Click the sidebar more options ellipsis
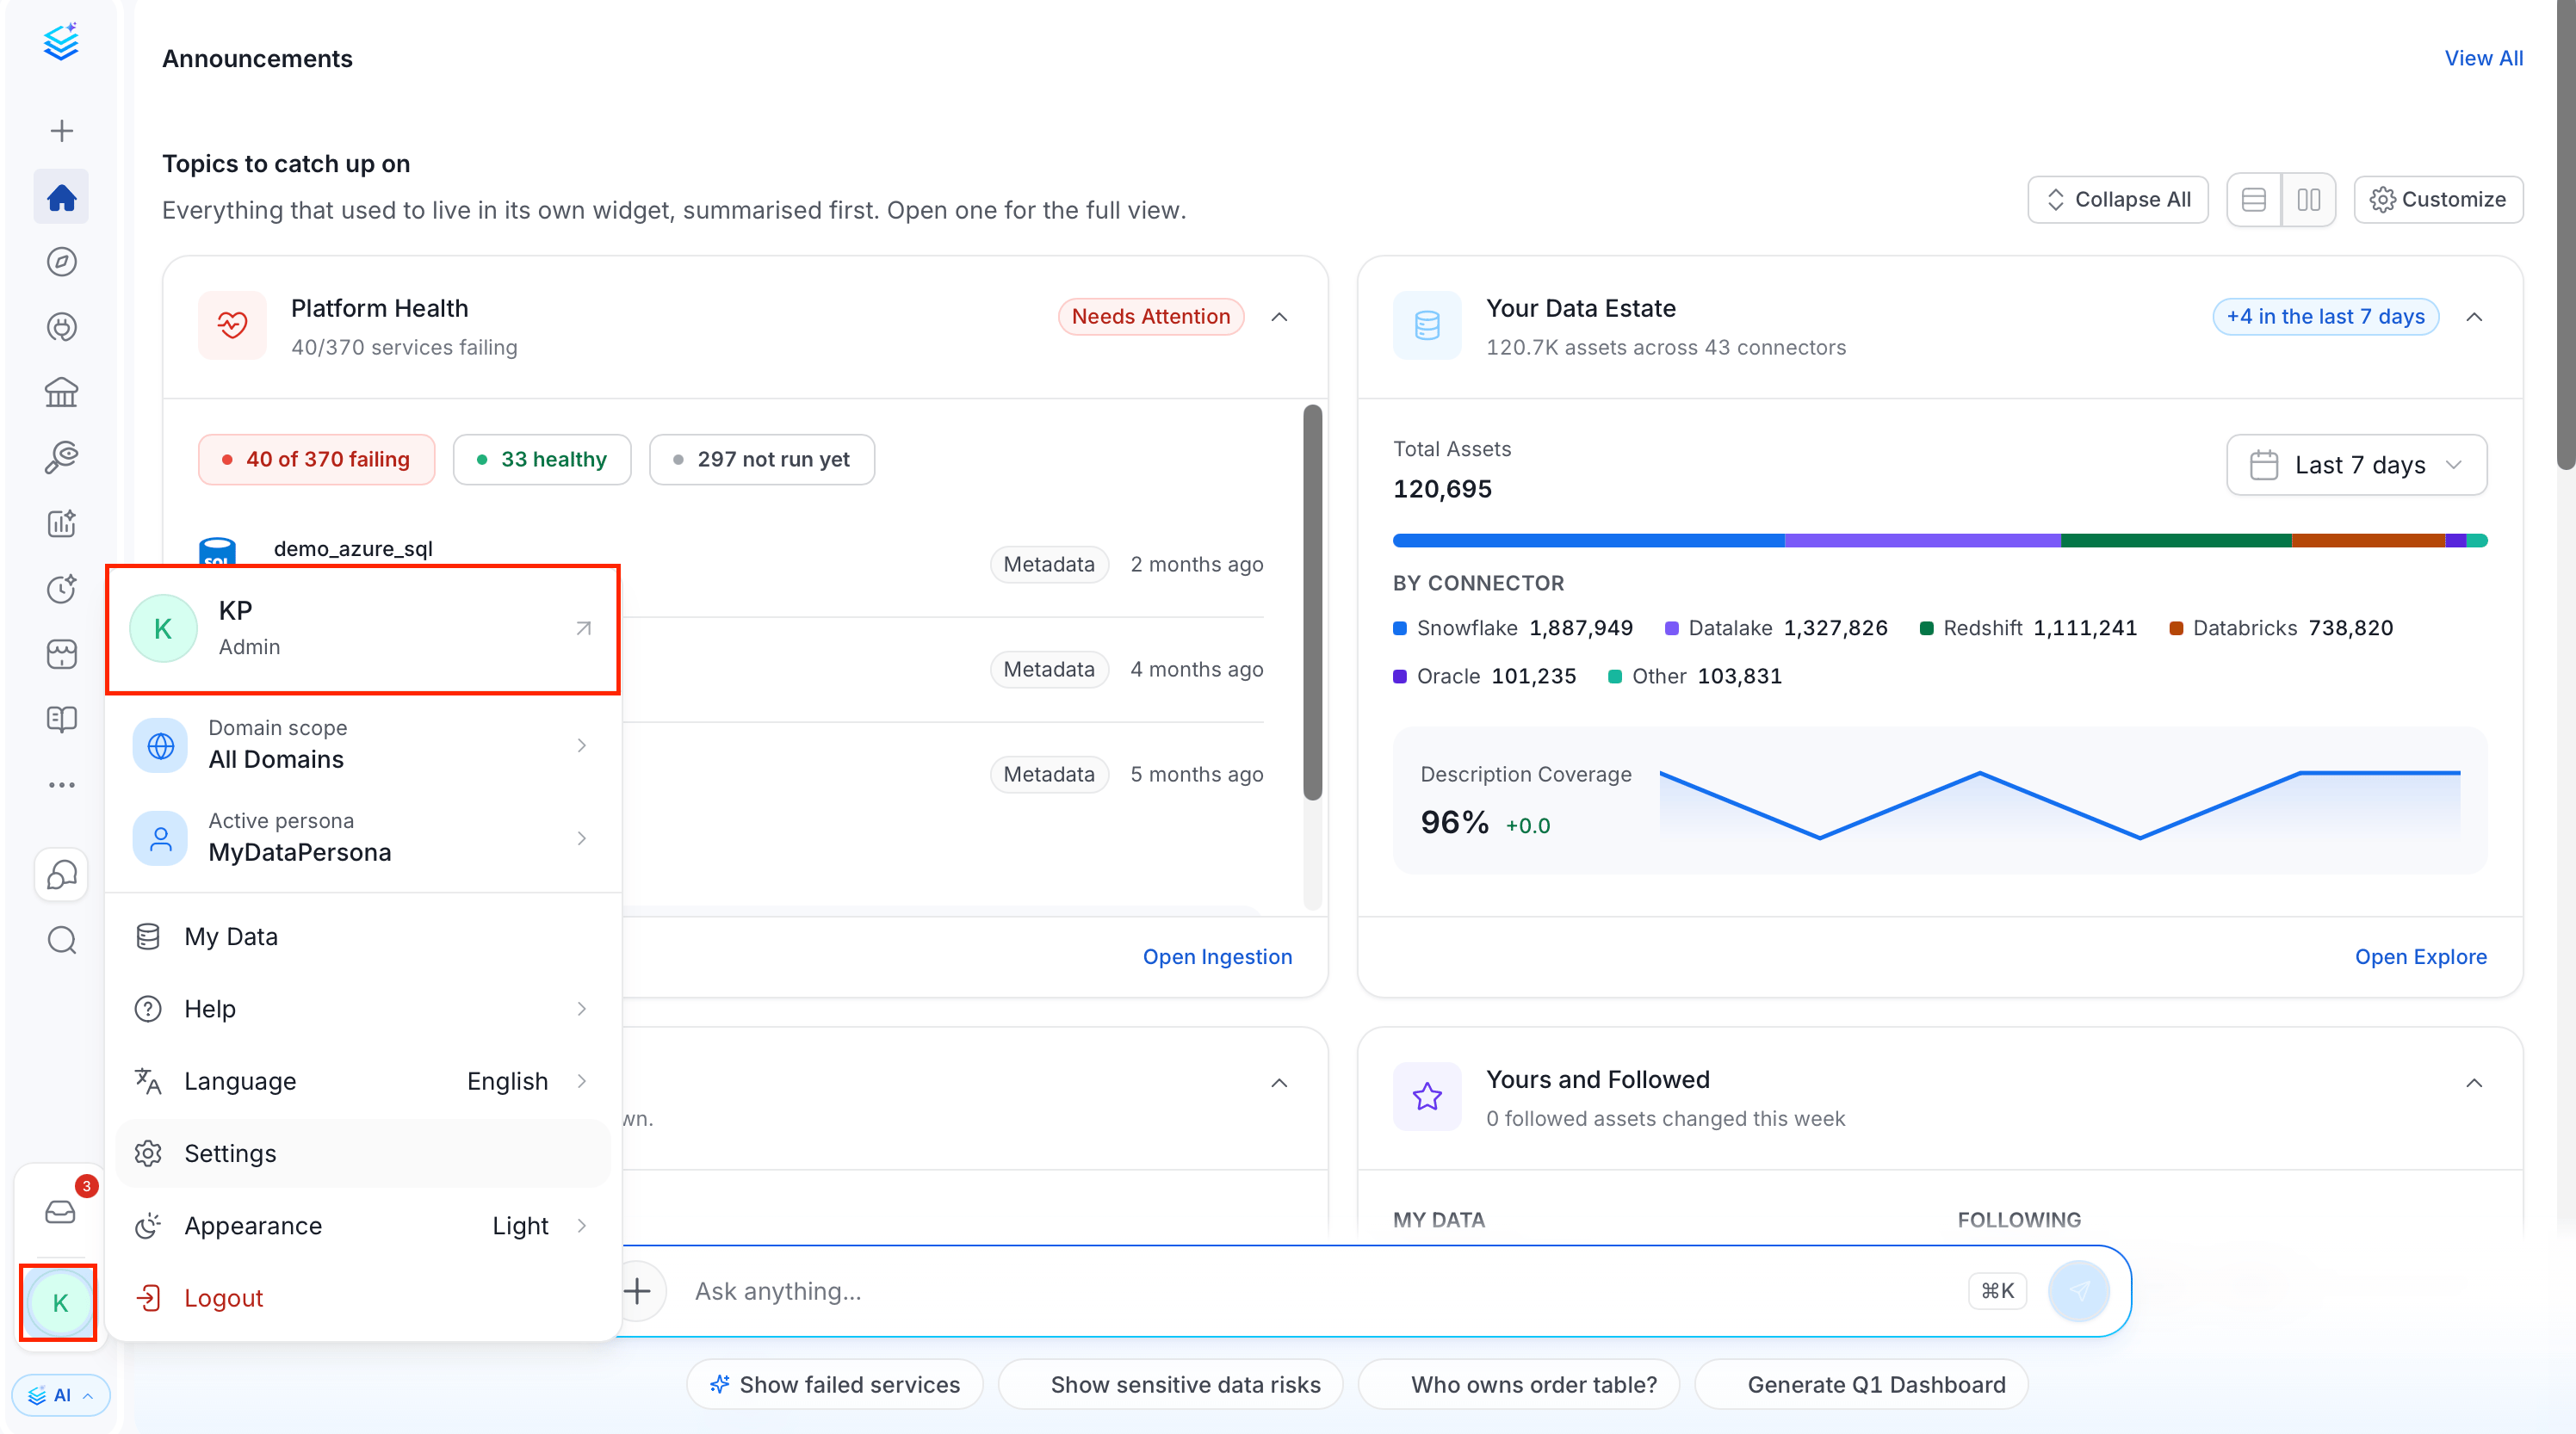2576x1434 pixels. coord(61,785)
